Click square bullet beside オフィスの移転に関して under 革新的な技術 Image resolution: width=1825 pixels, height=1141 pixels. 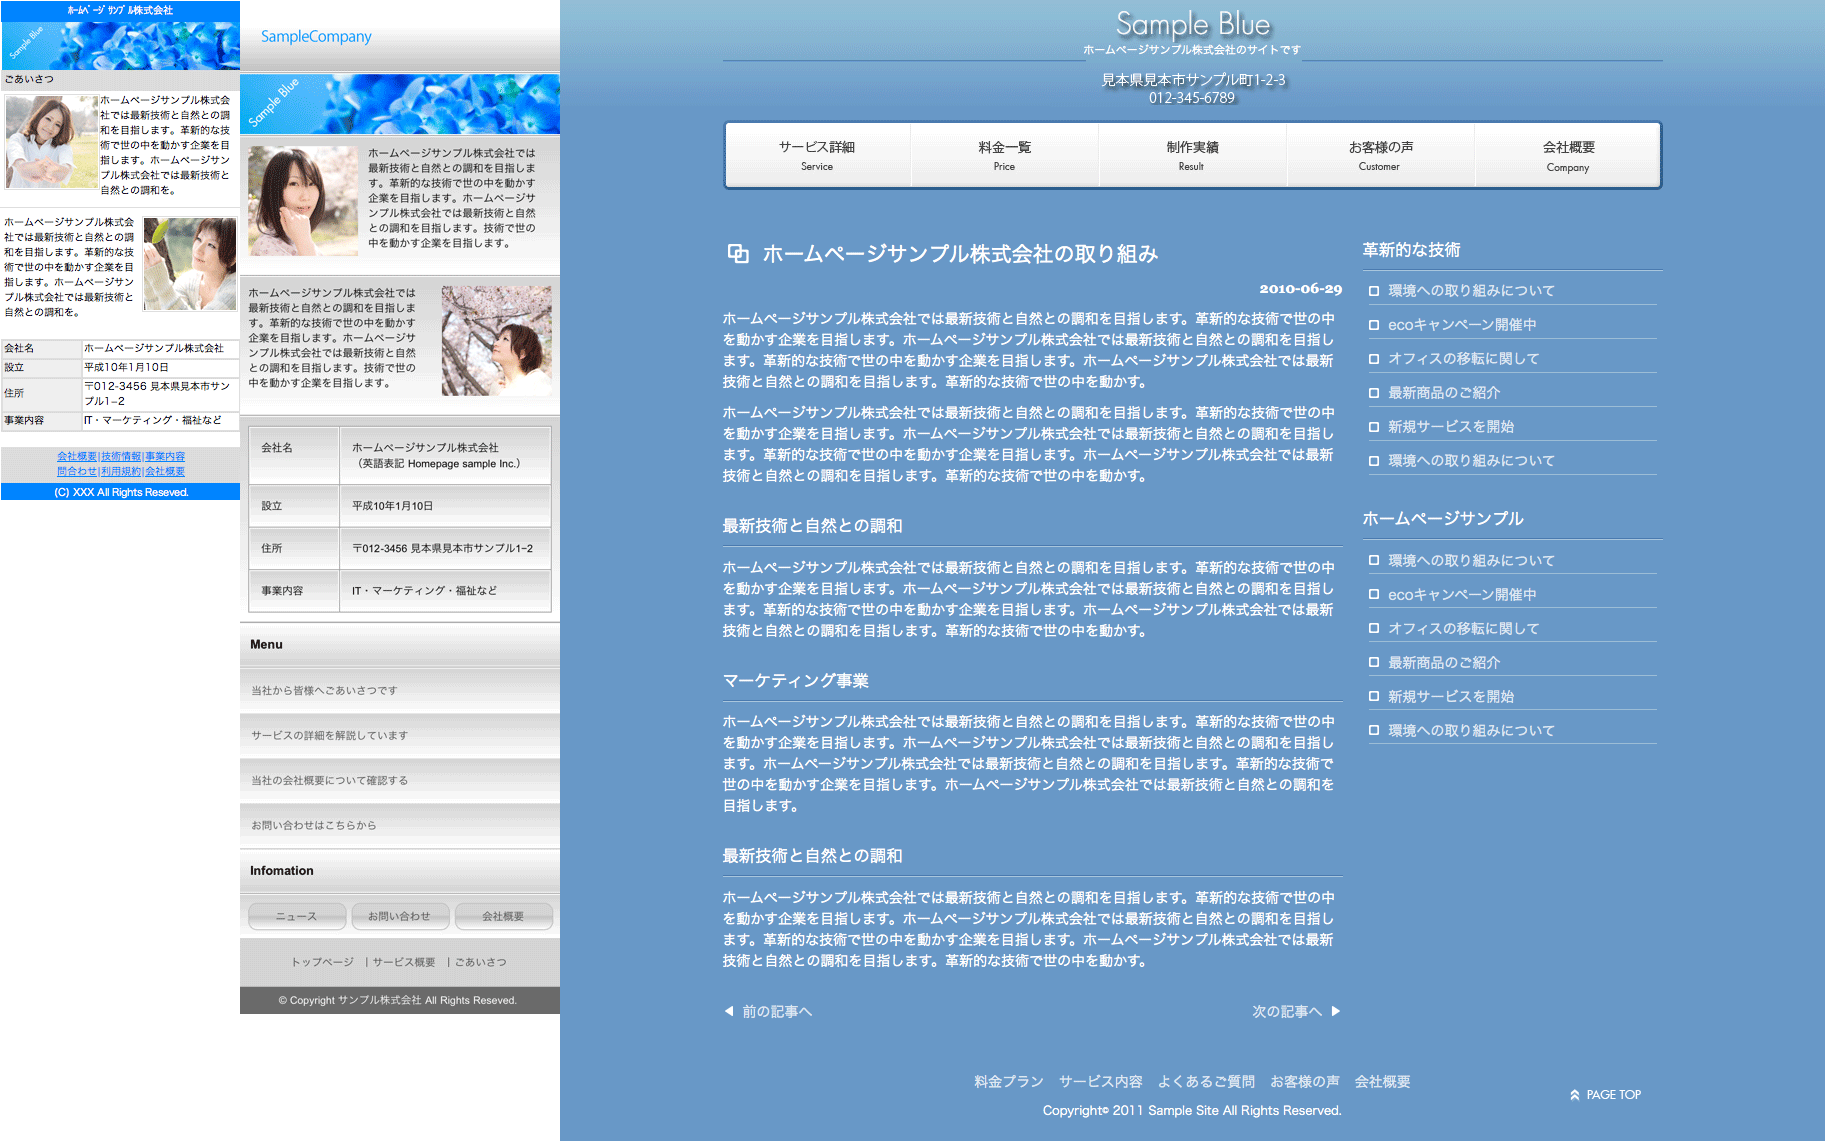click(x=1374, y=359)
